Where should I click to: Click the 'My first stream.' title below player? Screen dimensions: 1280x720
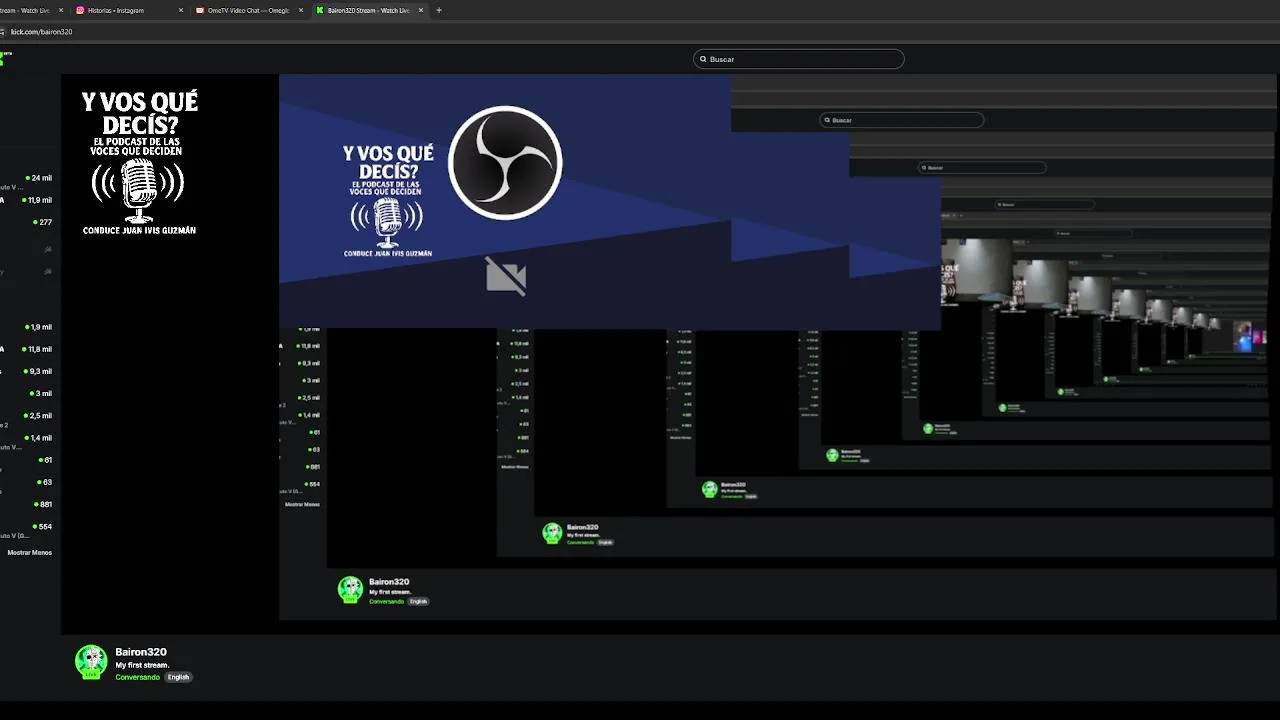(x=142, y=665)
